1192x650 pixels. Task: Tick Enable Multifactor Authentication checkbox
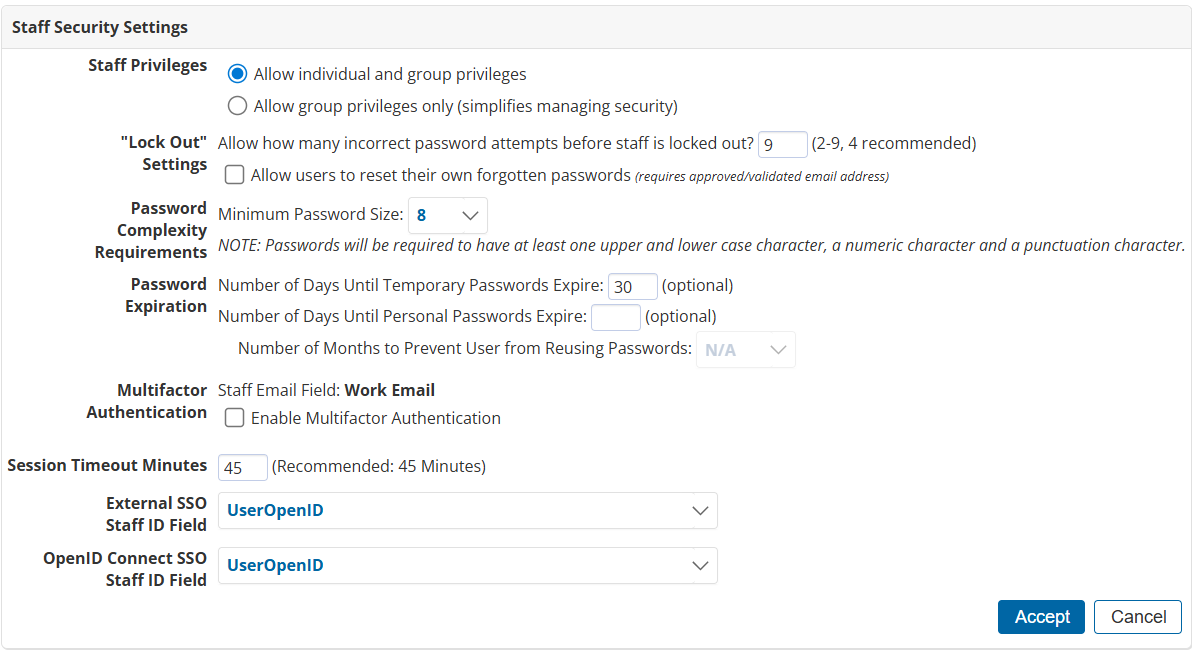235,418
